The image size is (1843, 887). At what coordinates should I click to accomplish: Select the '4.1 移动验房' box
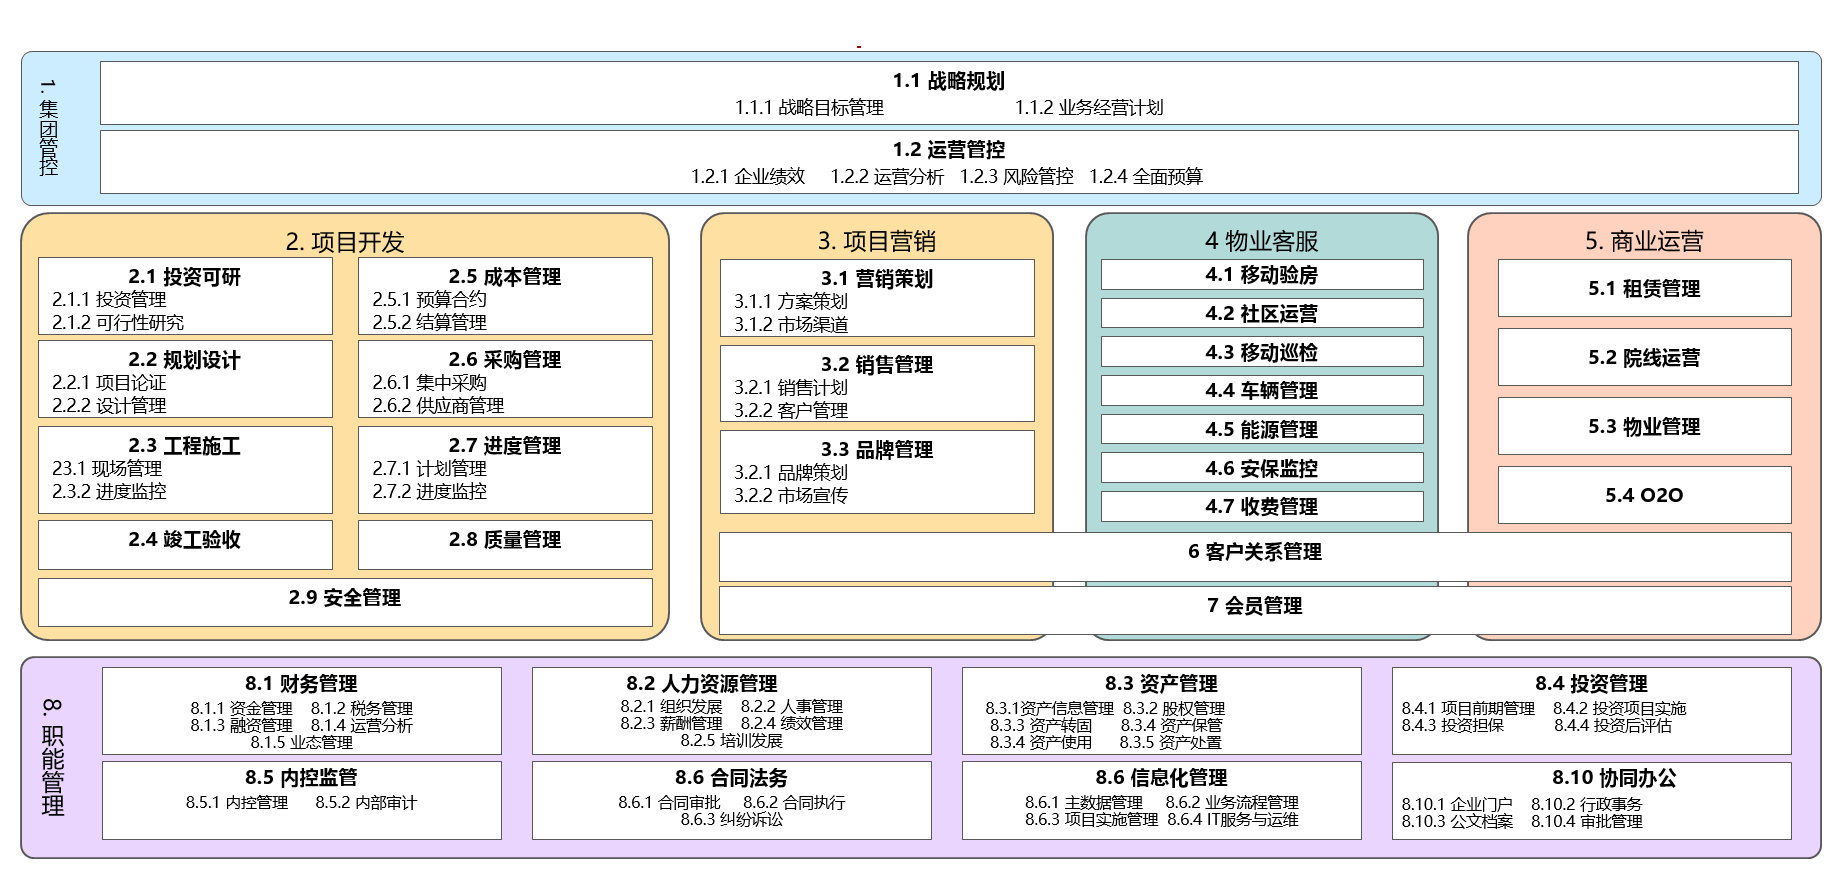(1262, 275)
